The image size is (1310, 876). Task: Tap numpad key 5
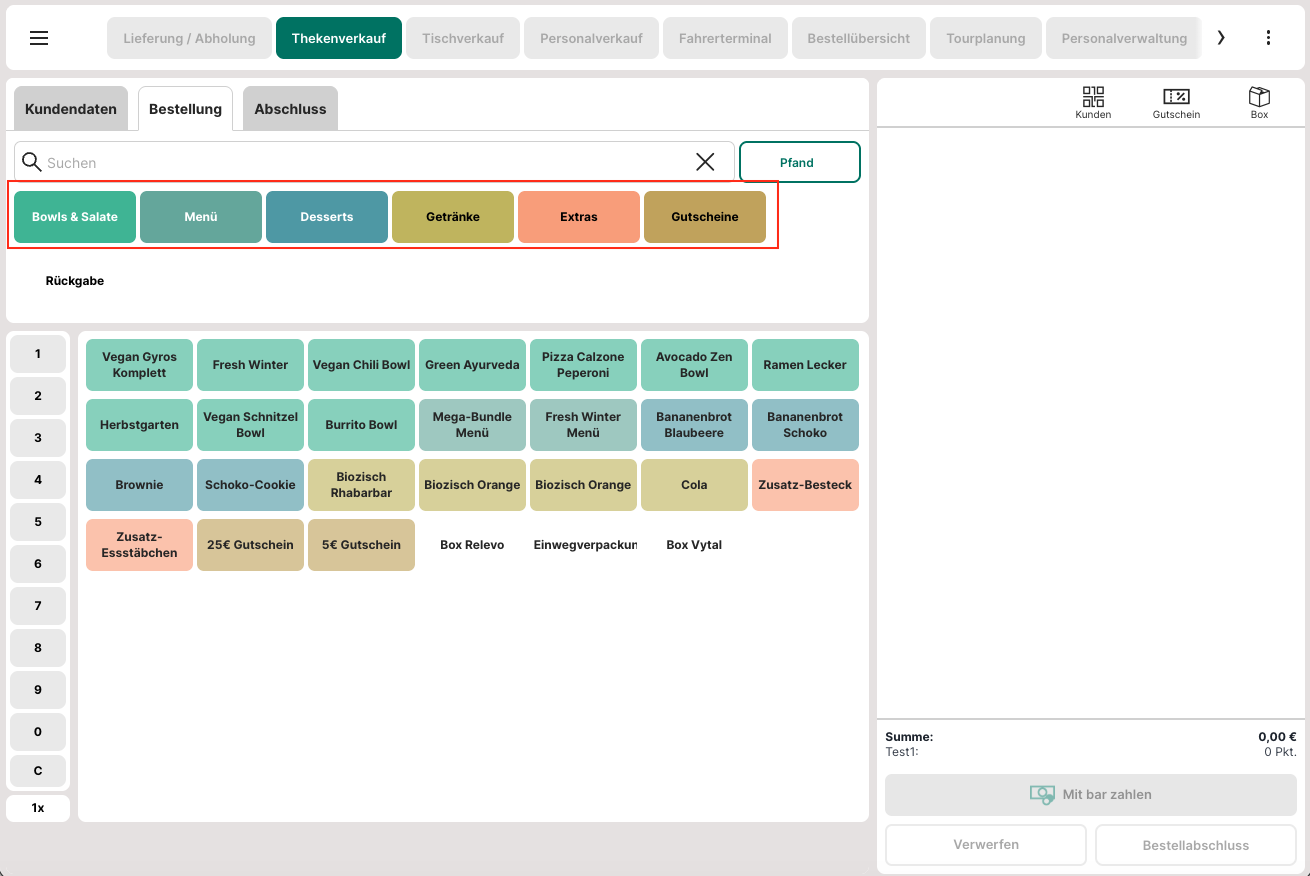[38, 522]
